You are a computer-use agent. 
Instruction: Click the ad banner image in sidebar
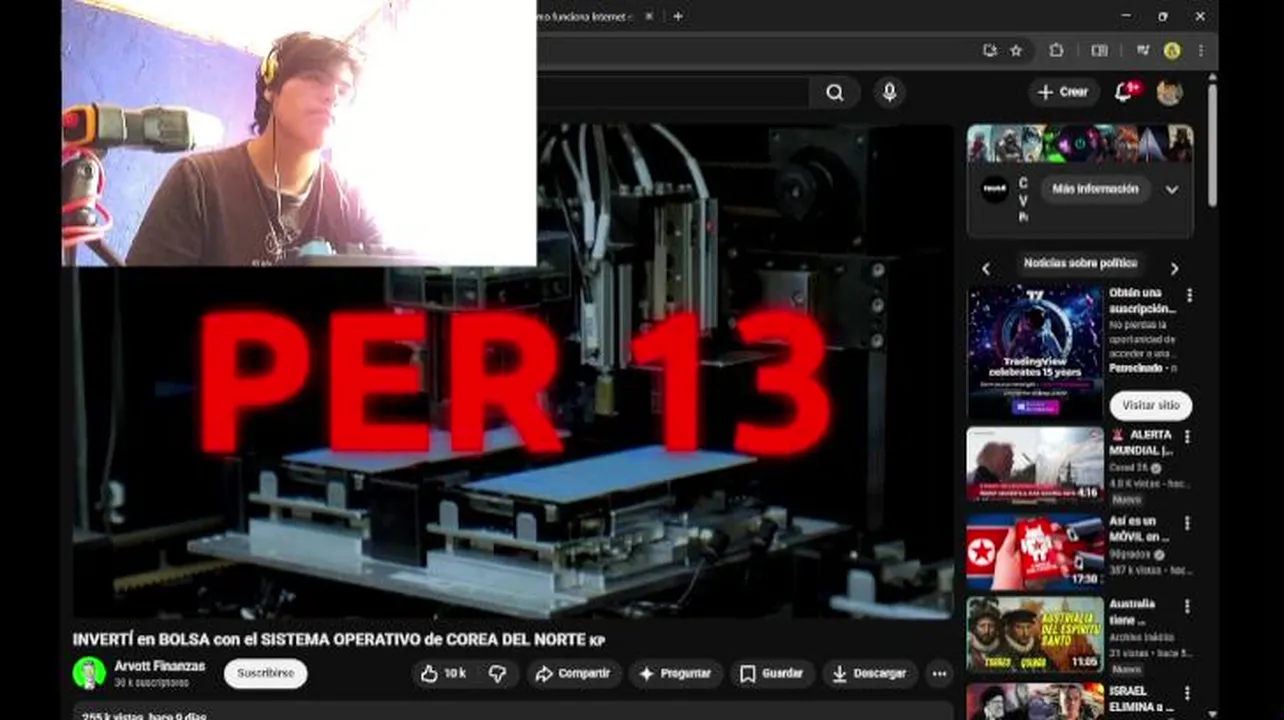[1080, 143]
